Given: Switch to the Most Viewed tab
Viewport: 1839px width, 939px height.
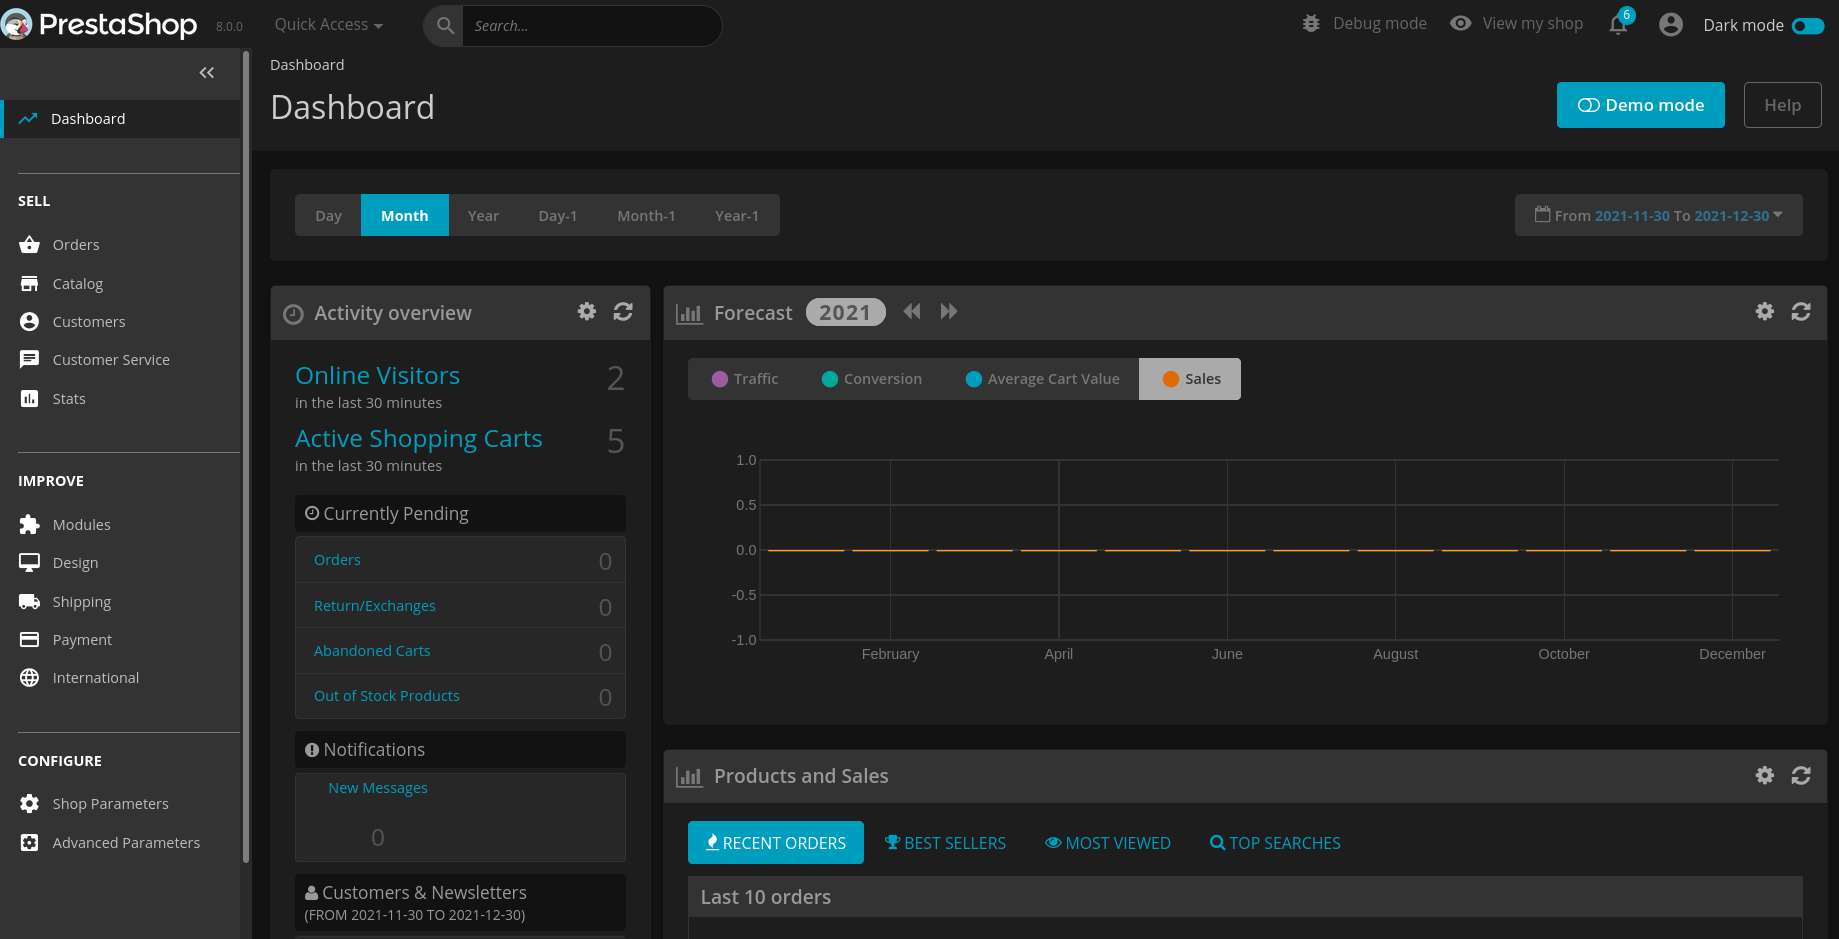Looking at the screenshot, I should pyautogui.click(x=1108, y=843).
